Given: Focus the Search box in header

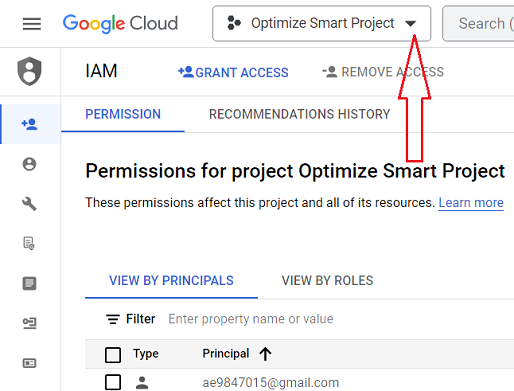Looking at the screenshot, I should click(x=478, y=23).
